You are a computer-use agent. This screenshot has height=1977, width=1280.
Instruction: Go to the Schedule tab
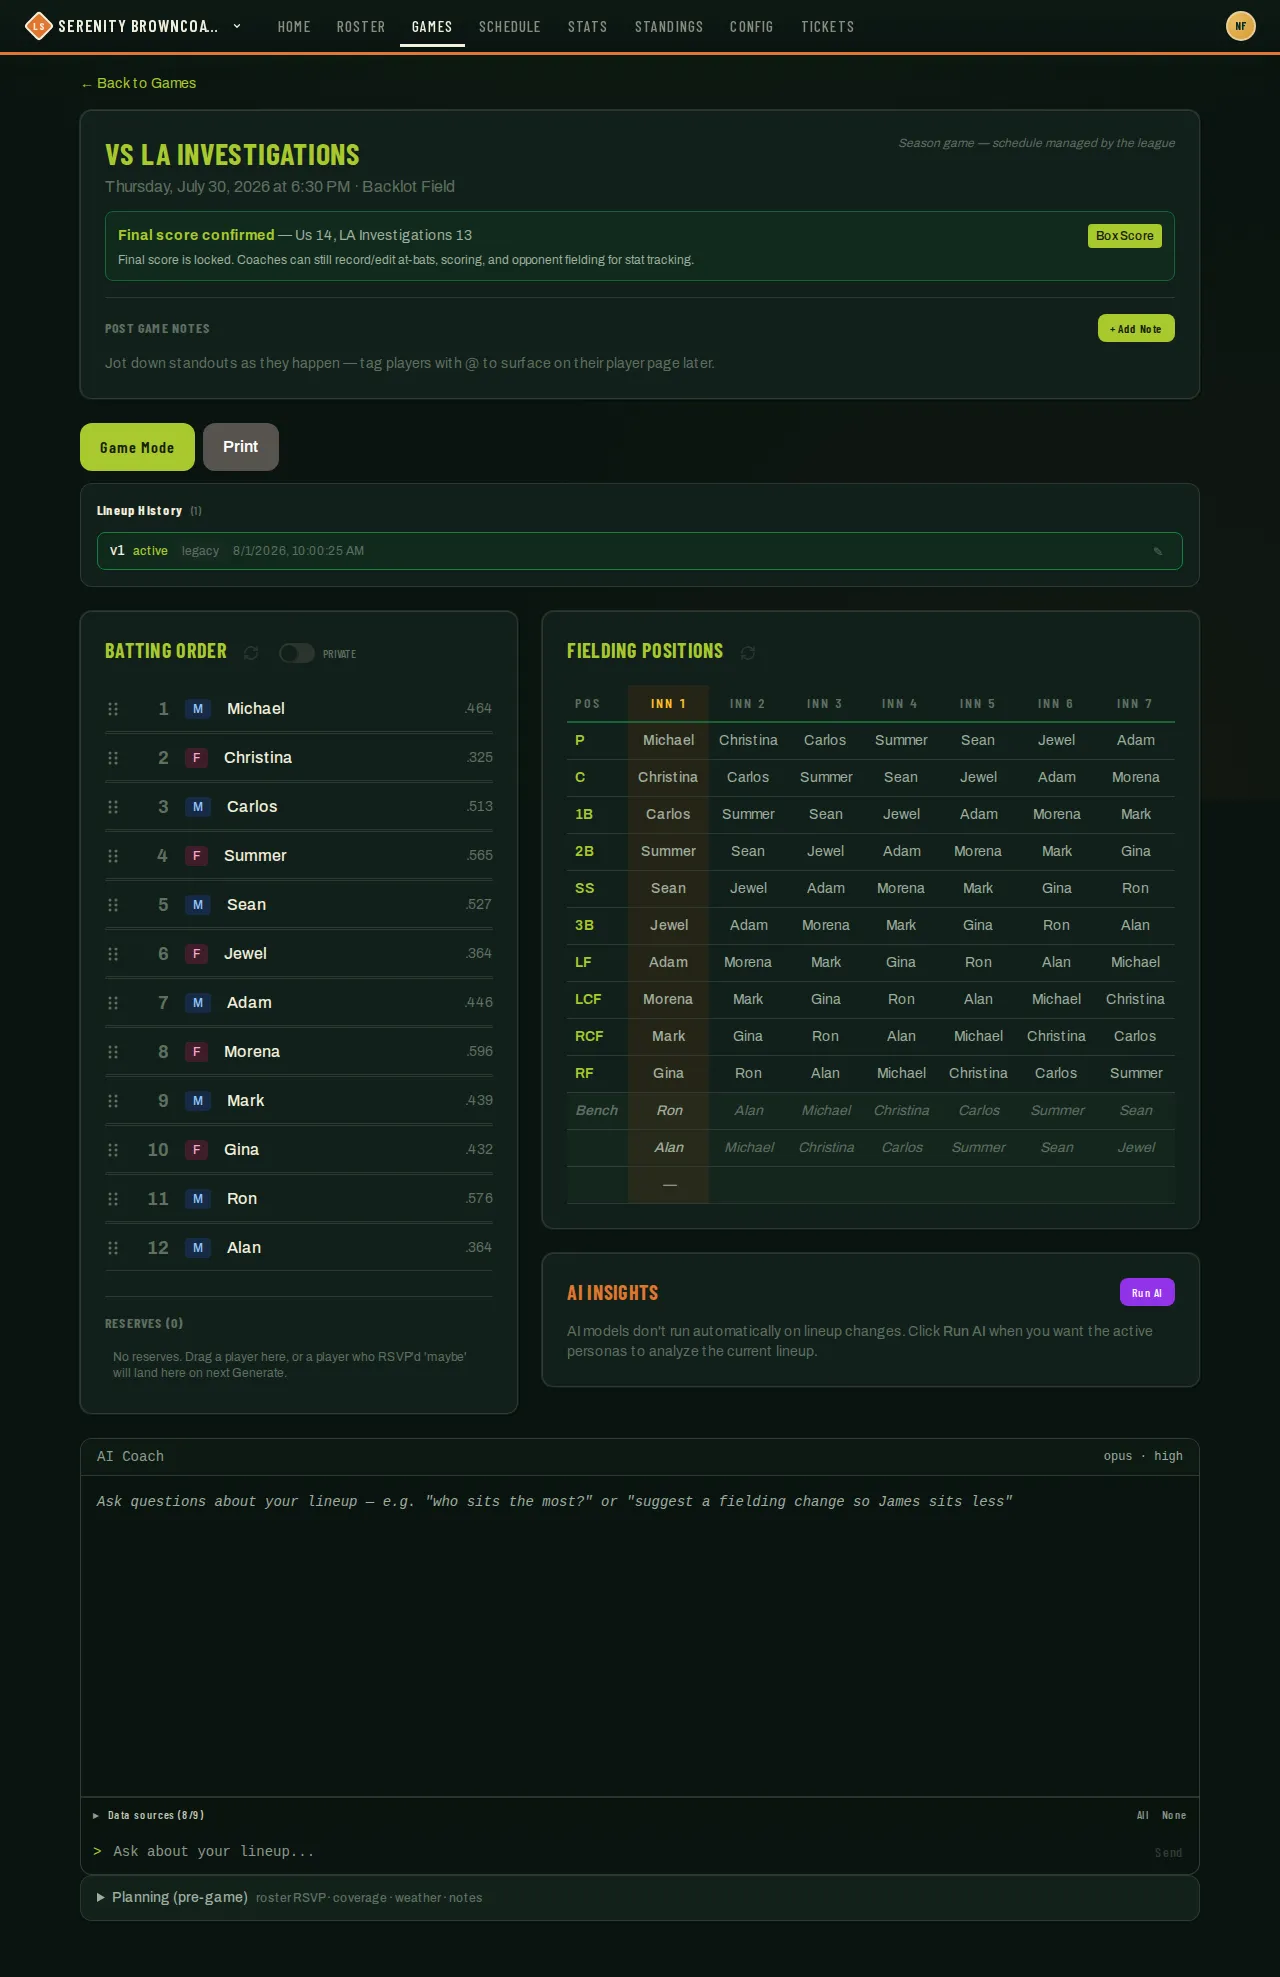coord(510,27)
